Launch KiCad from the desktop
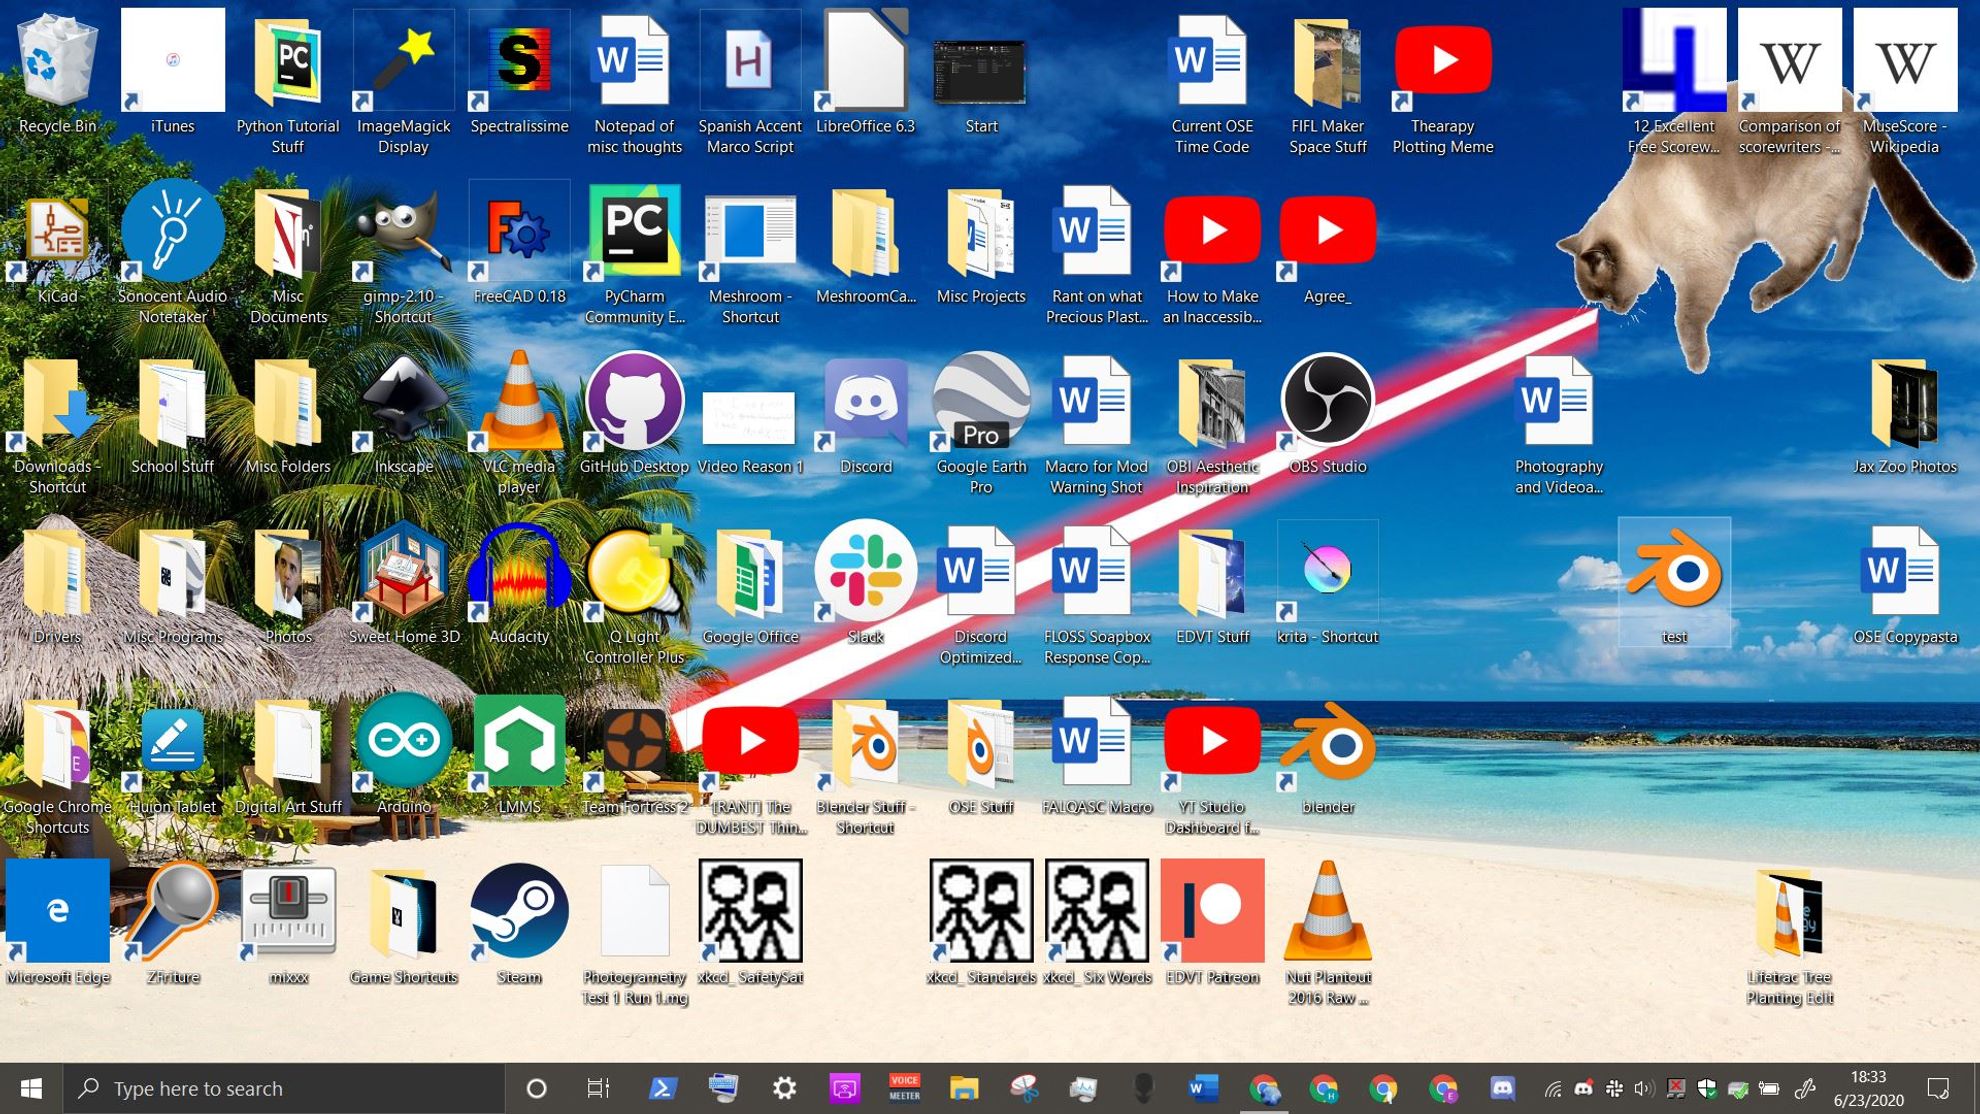The height and width of the screenshot is (1114, 1980). [x=58, y=232]
